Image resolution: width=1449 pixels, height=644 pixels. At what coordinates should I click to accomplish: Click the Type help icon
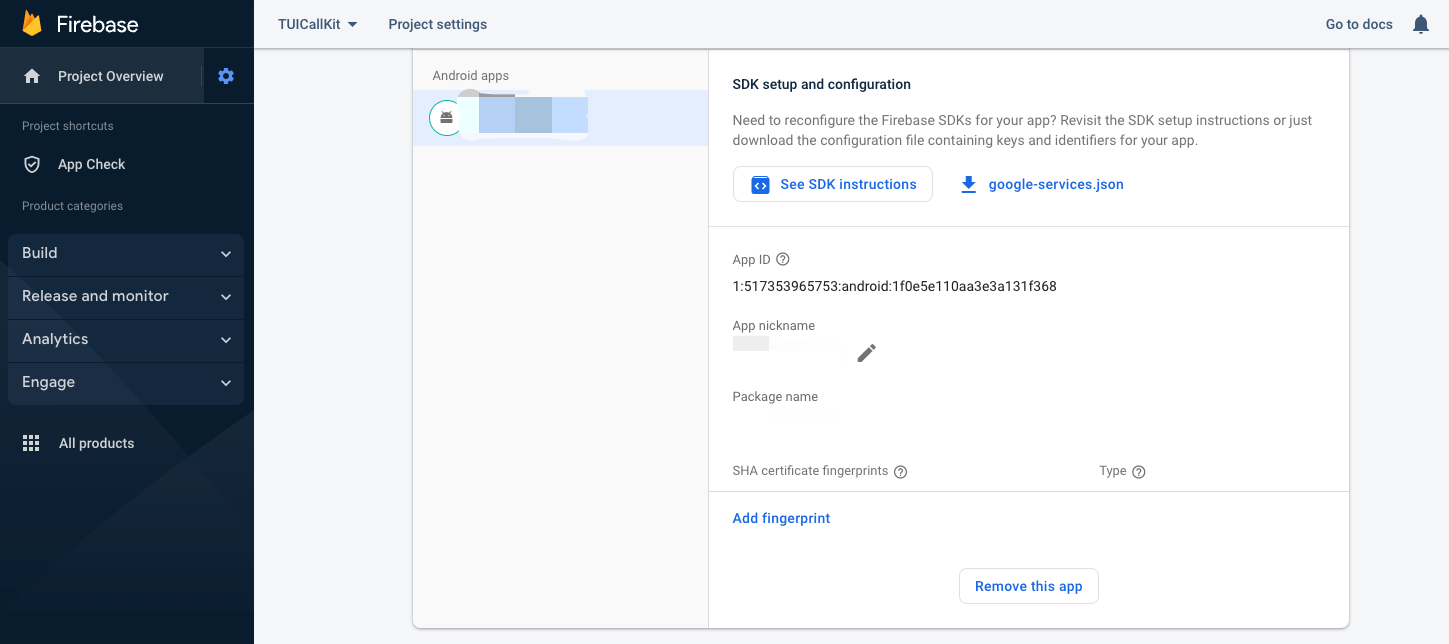(x=1138, y=472)
